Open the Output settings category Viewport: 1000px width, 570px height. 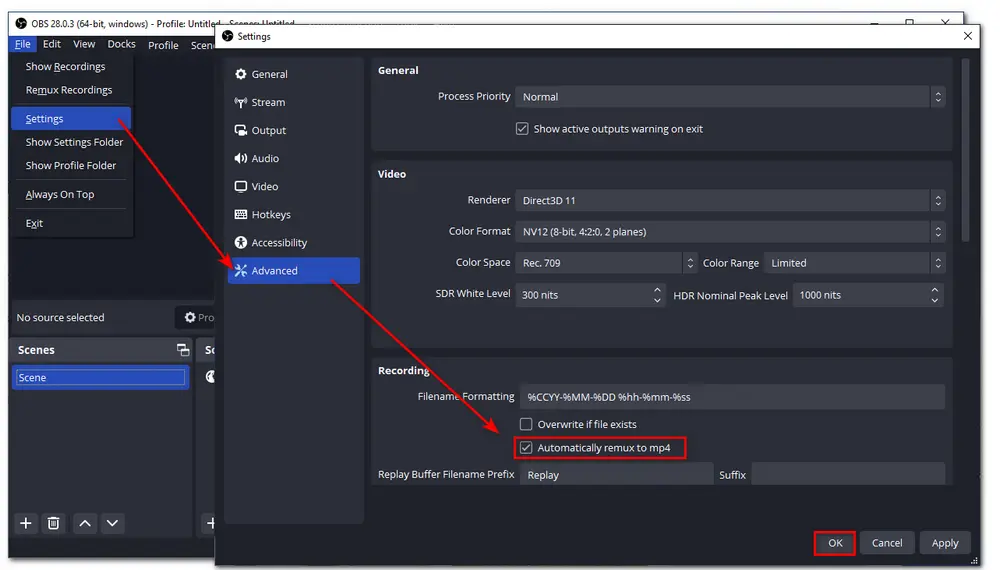click(293, 130)
